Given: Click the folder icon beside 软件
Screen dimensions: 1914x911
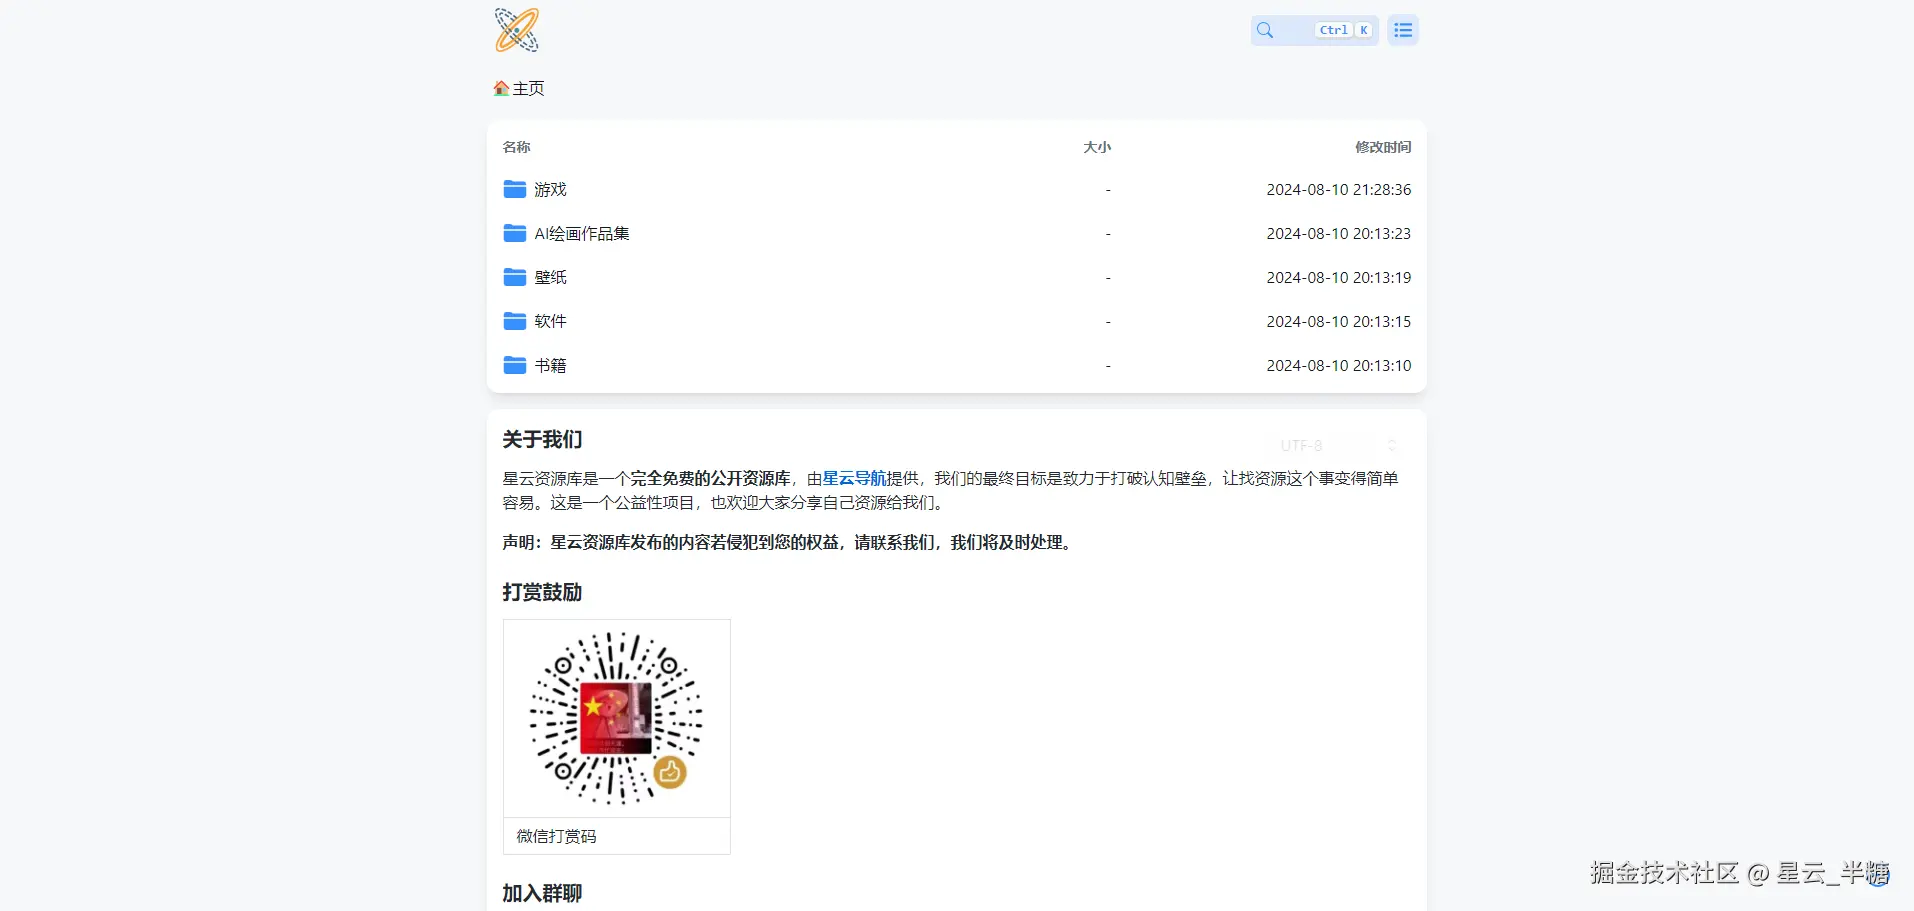Looking at the screenshot, I should tap(515, 321).
